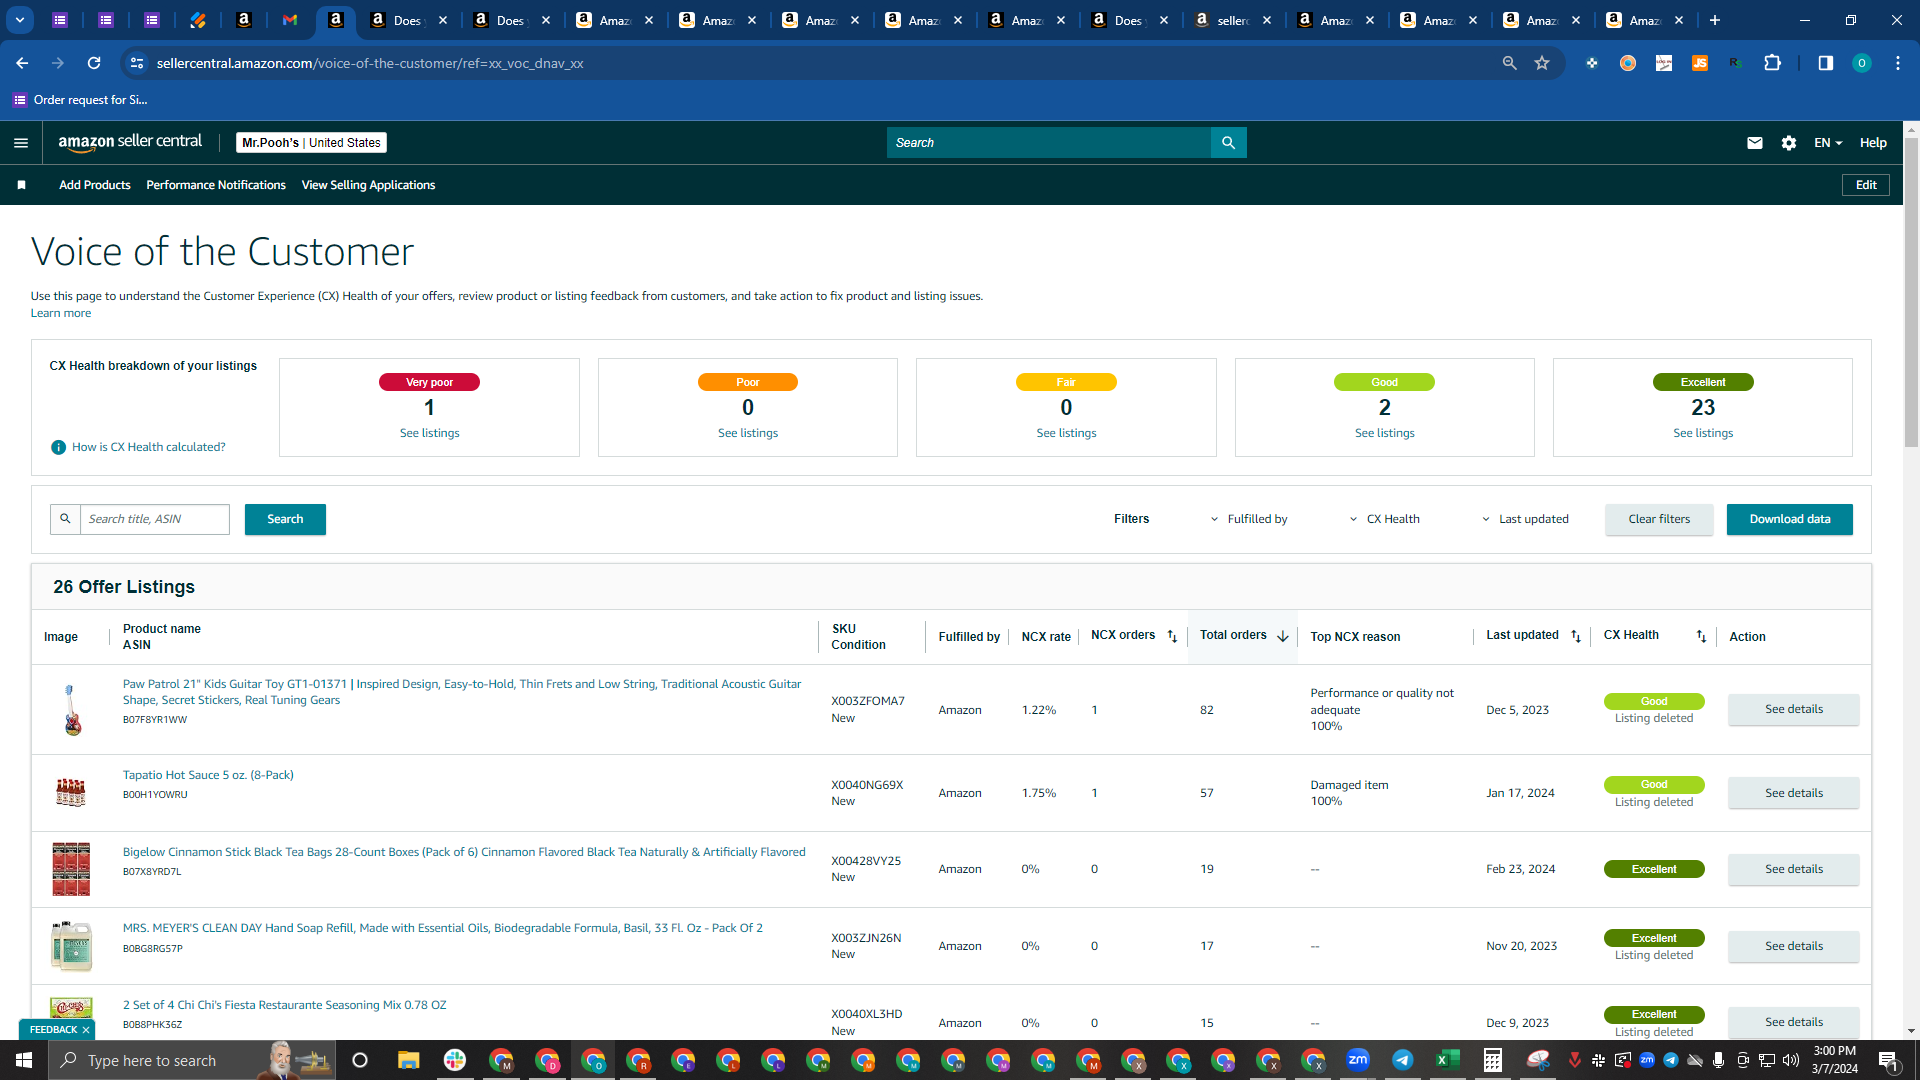Viewport: 1920px width, 1080px height.
Task: See details for Paw Patrol guitar
Action: [x=1793, y=709]
